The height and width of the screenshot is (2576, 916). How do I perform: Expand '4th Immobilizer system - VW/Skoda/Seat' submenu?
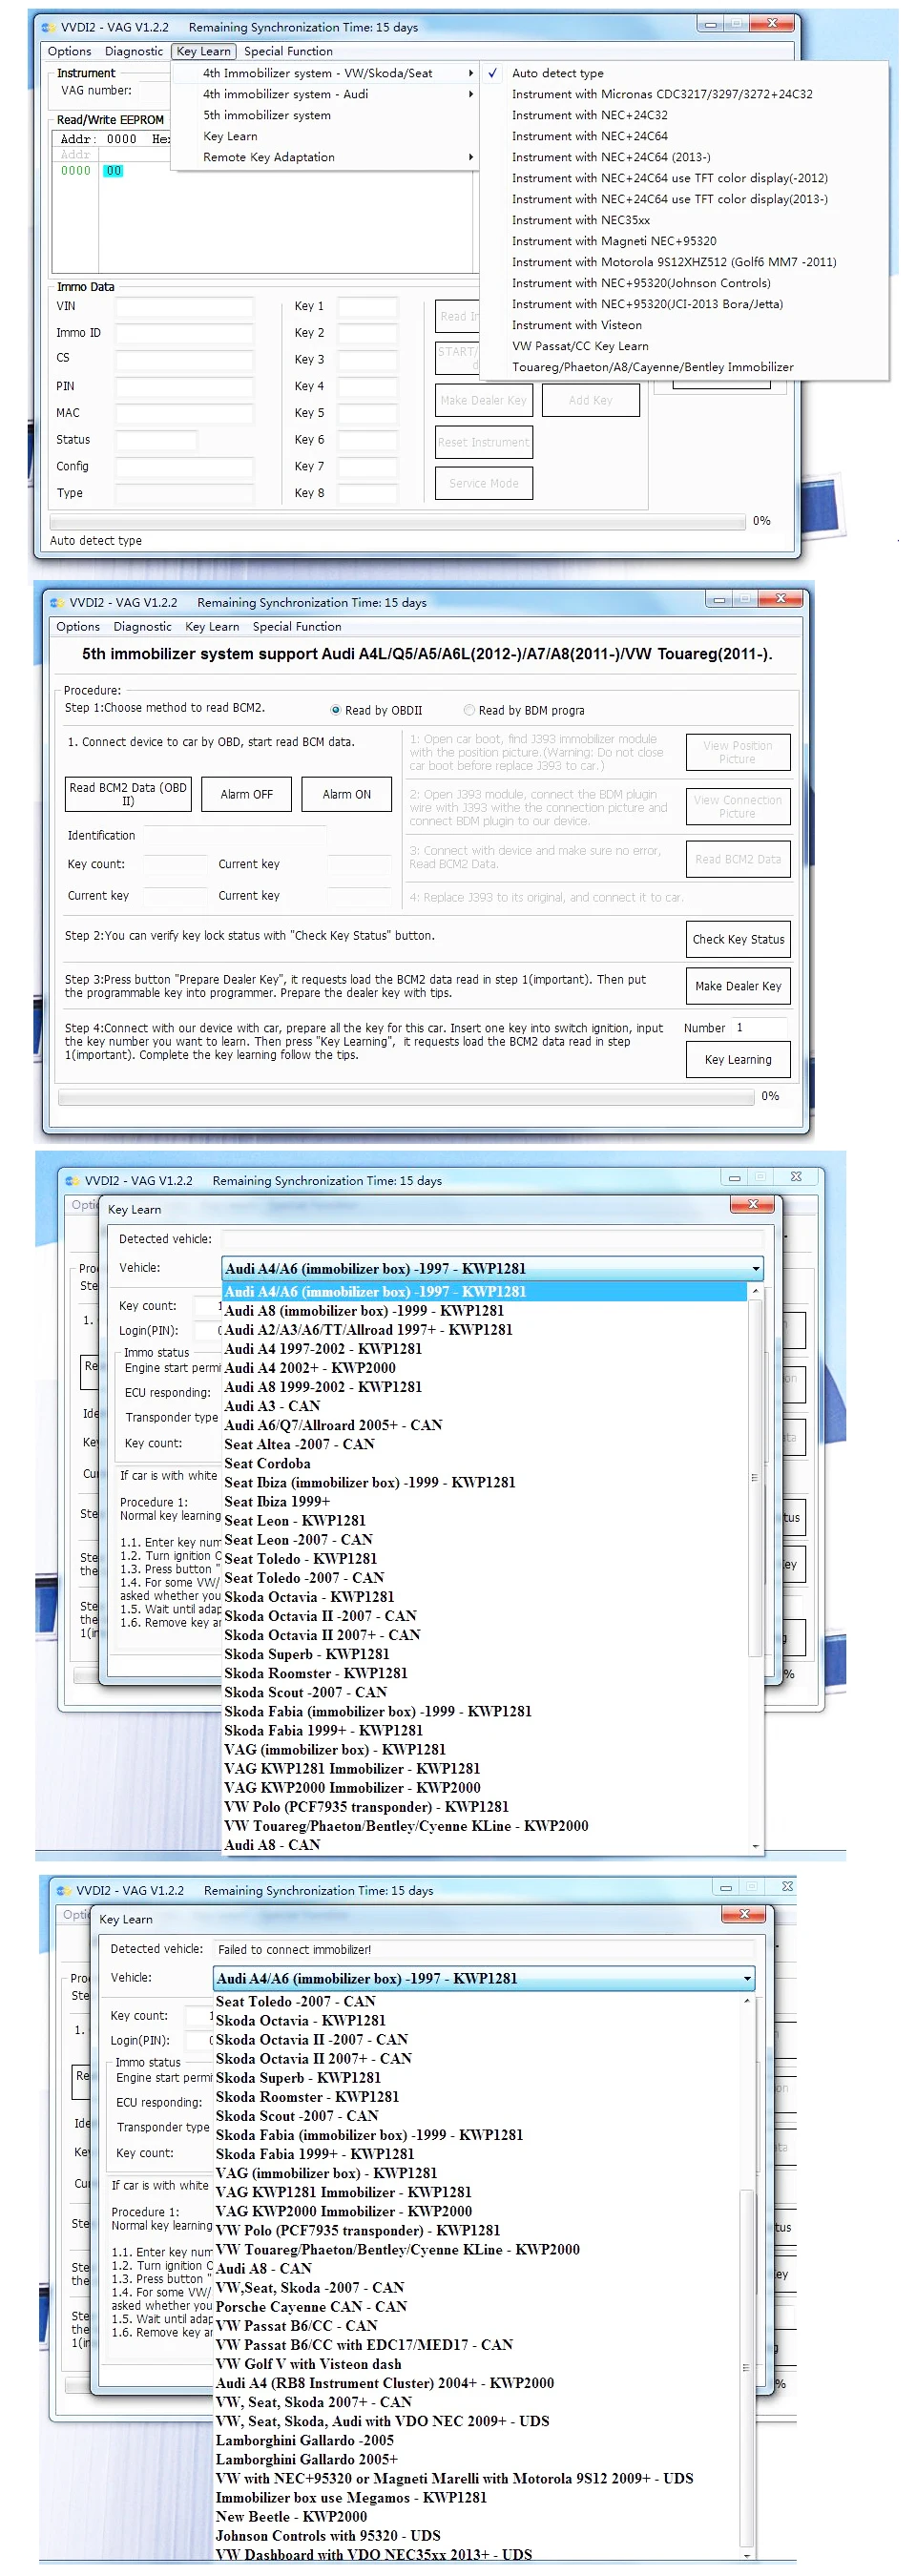point(325,73)
